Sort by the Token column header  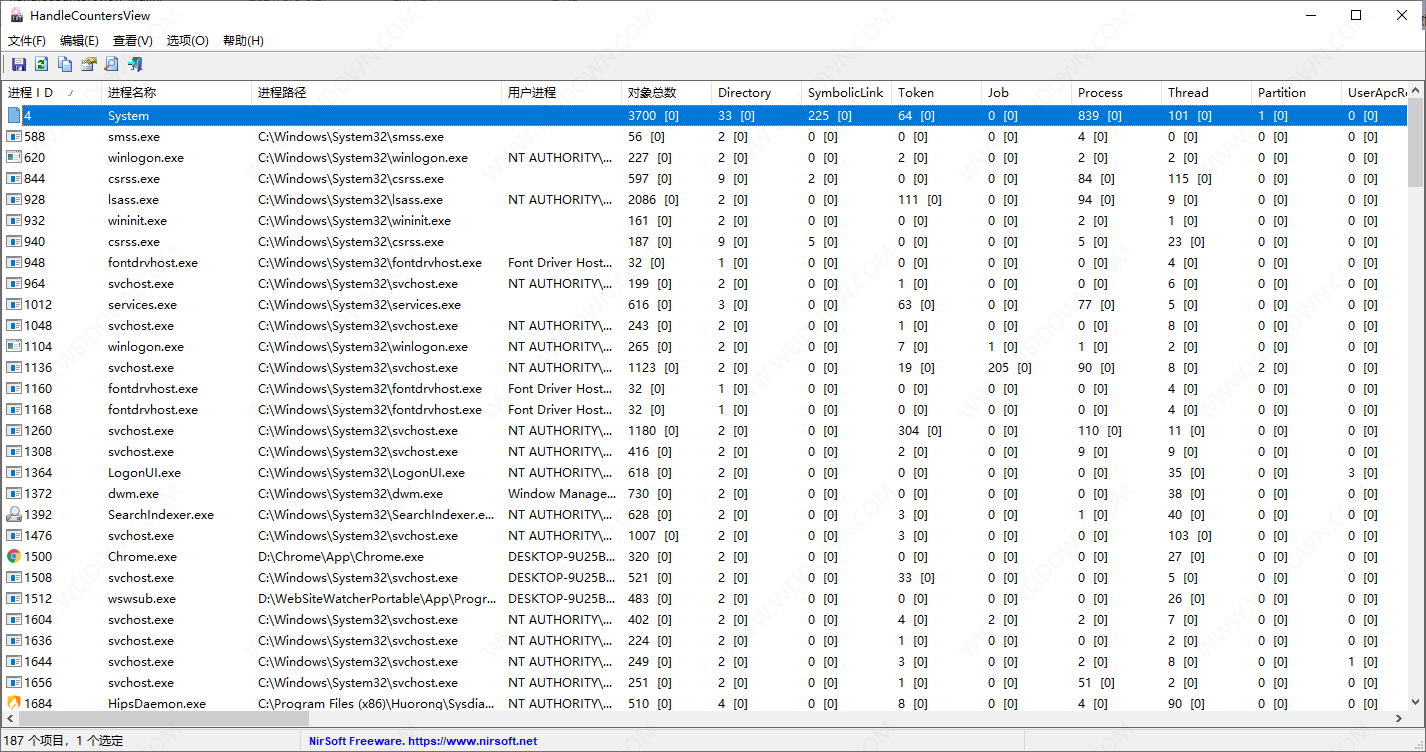pos(936,93)
